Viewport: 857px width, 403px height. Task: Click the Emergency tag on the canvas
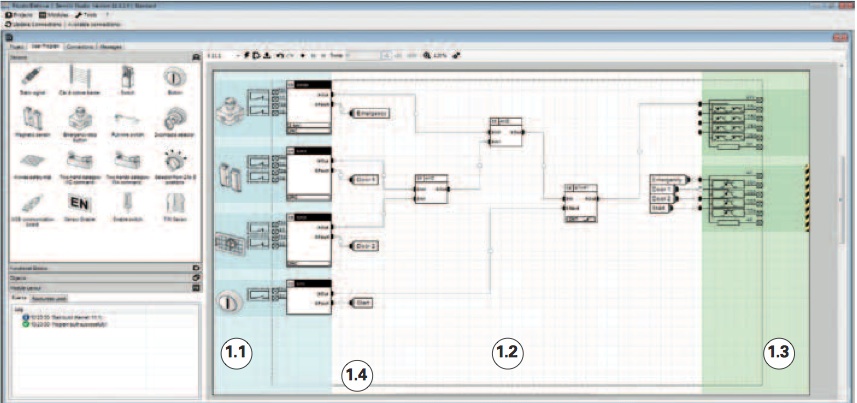click(x=372, y=113)
